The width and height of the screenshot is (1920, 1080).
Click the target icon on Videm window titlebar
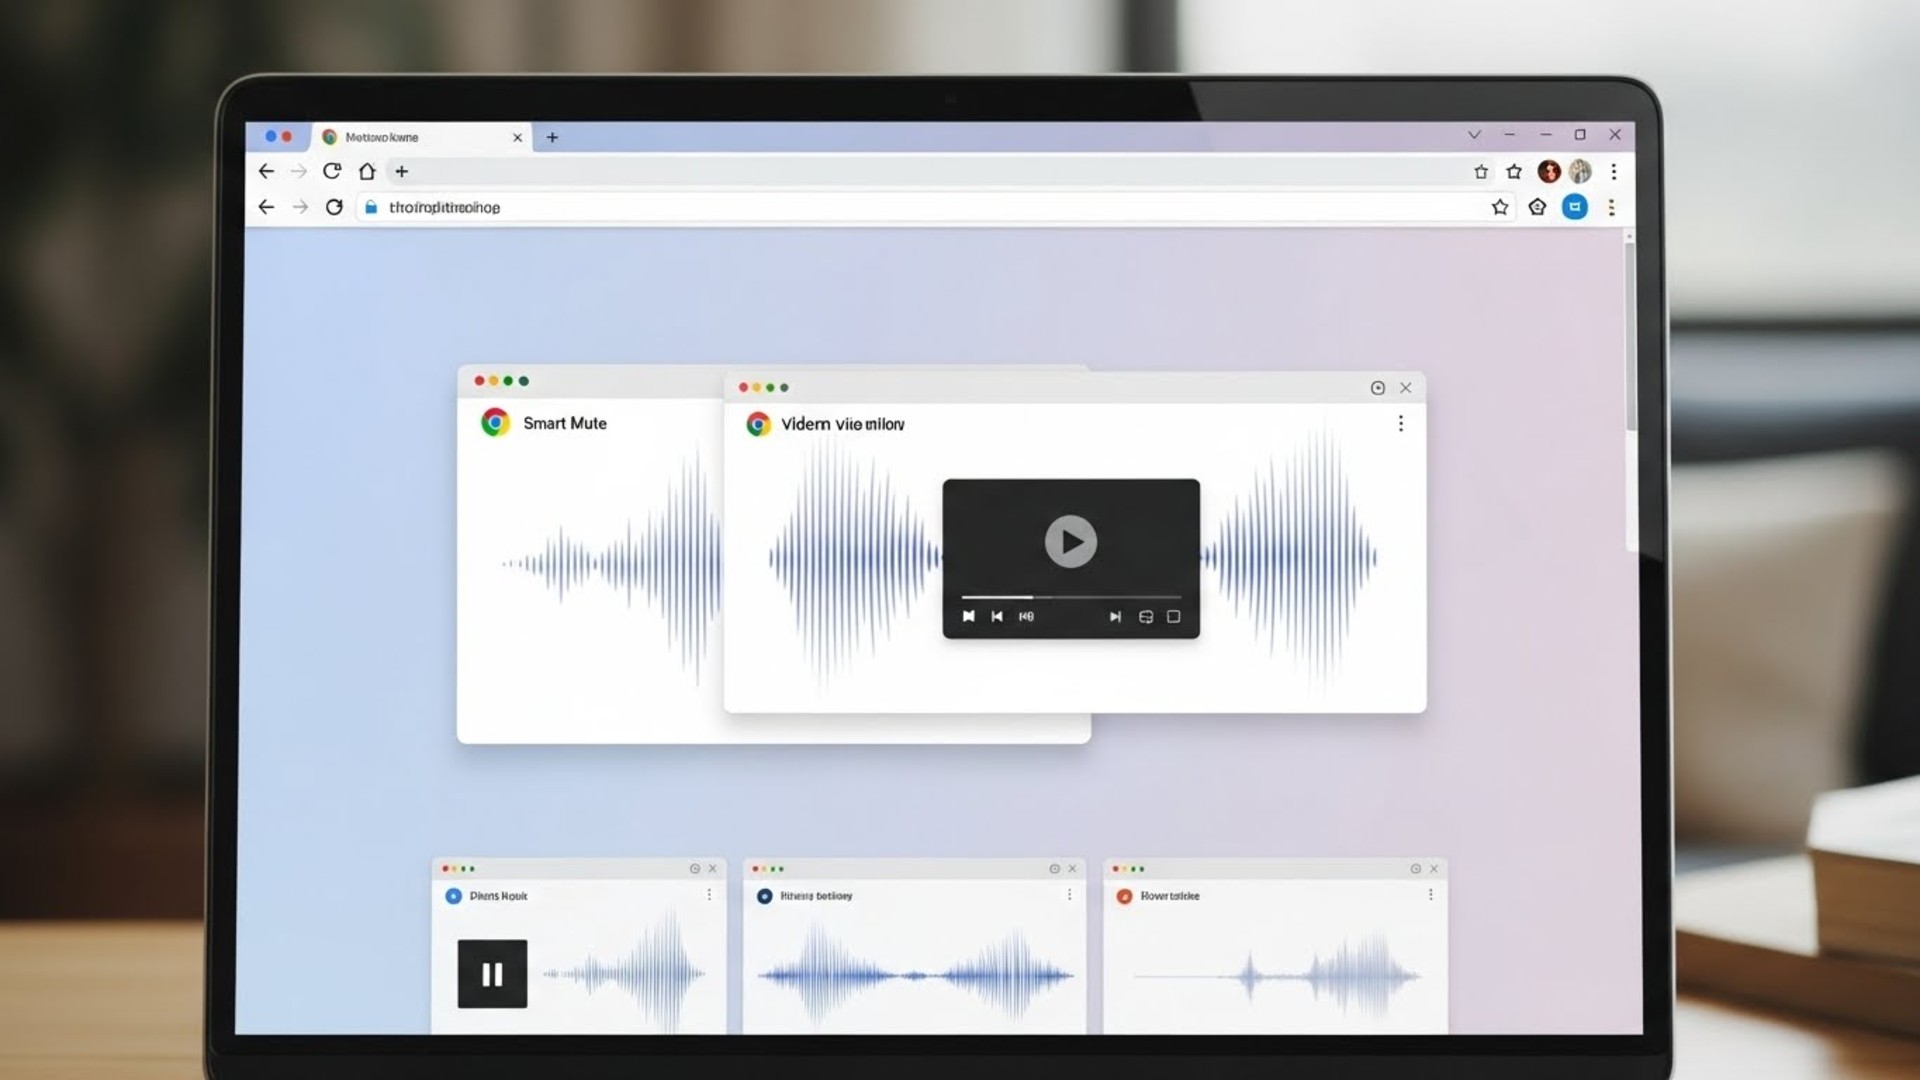coord(1377,388)
